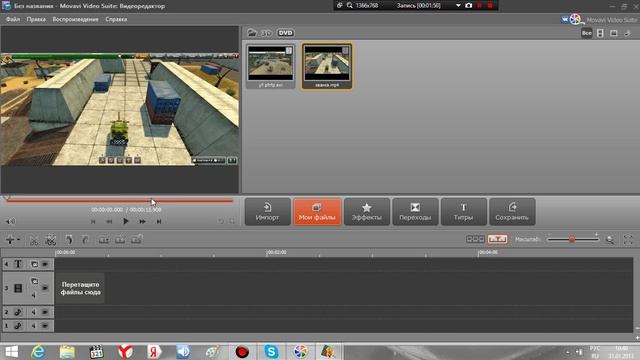Open the Windows Start button
This screenshot has width=640, height=360.
coord(12,351)
